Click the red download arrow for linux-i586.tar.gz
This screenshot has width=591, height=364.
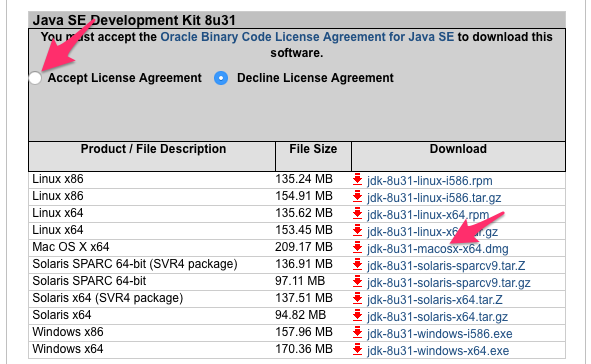[x=357, y=197]
